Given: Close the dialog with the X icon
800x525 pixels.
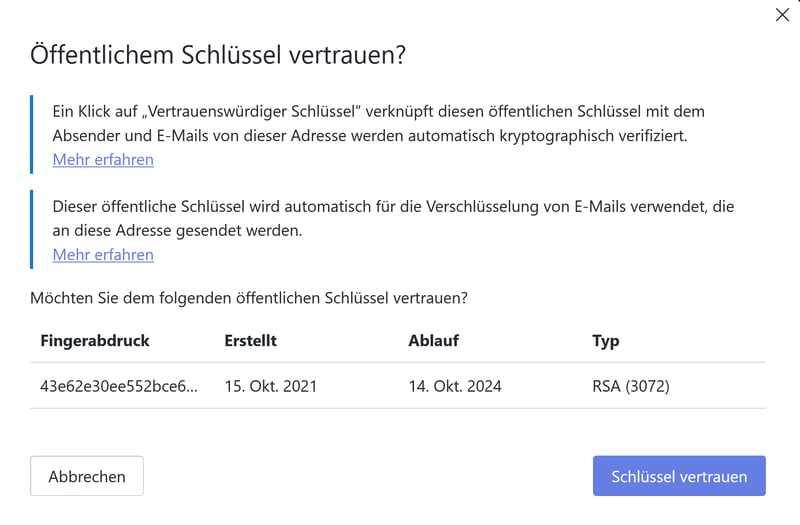Looking at the screenshot, I should pos(782,15).
